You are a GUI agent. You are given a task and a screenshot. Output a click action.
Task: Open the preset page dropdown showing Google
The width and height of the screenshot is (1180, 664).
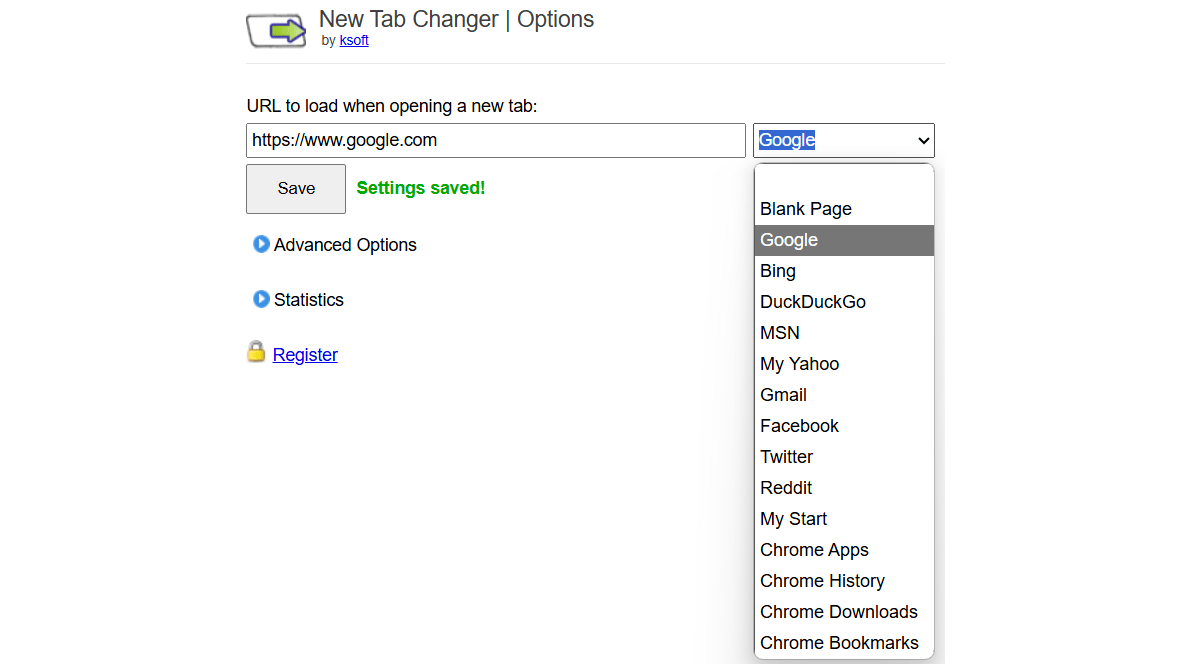coord(843,141)
